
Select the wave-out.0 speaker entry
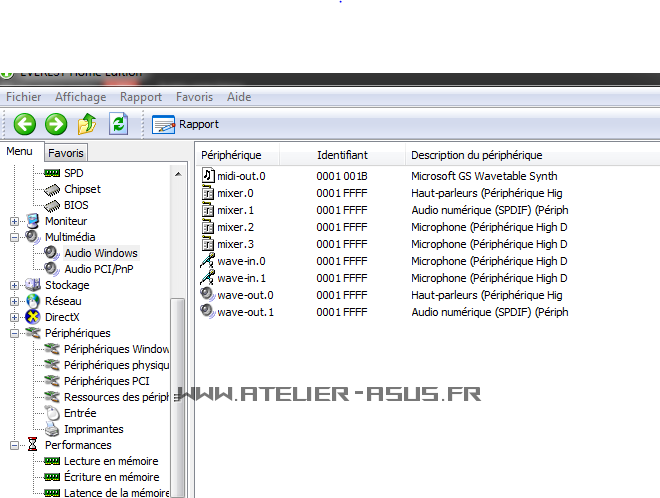point(245,295)
